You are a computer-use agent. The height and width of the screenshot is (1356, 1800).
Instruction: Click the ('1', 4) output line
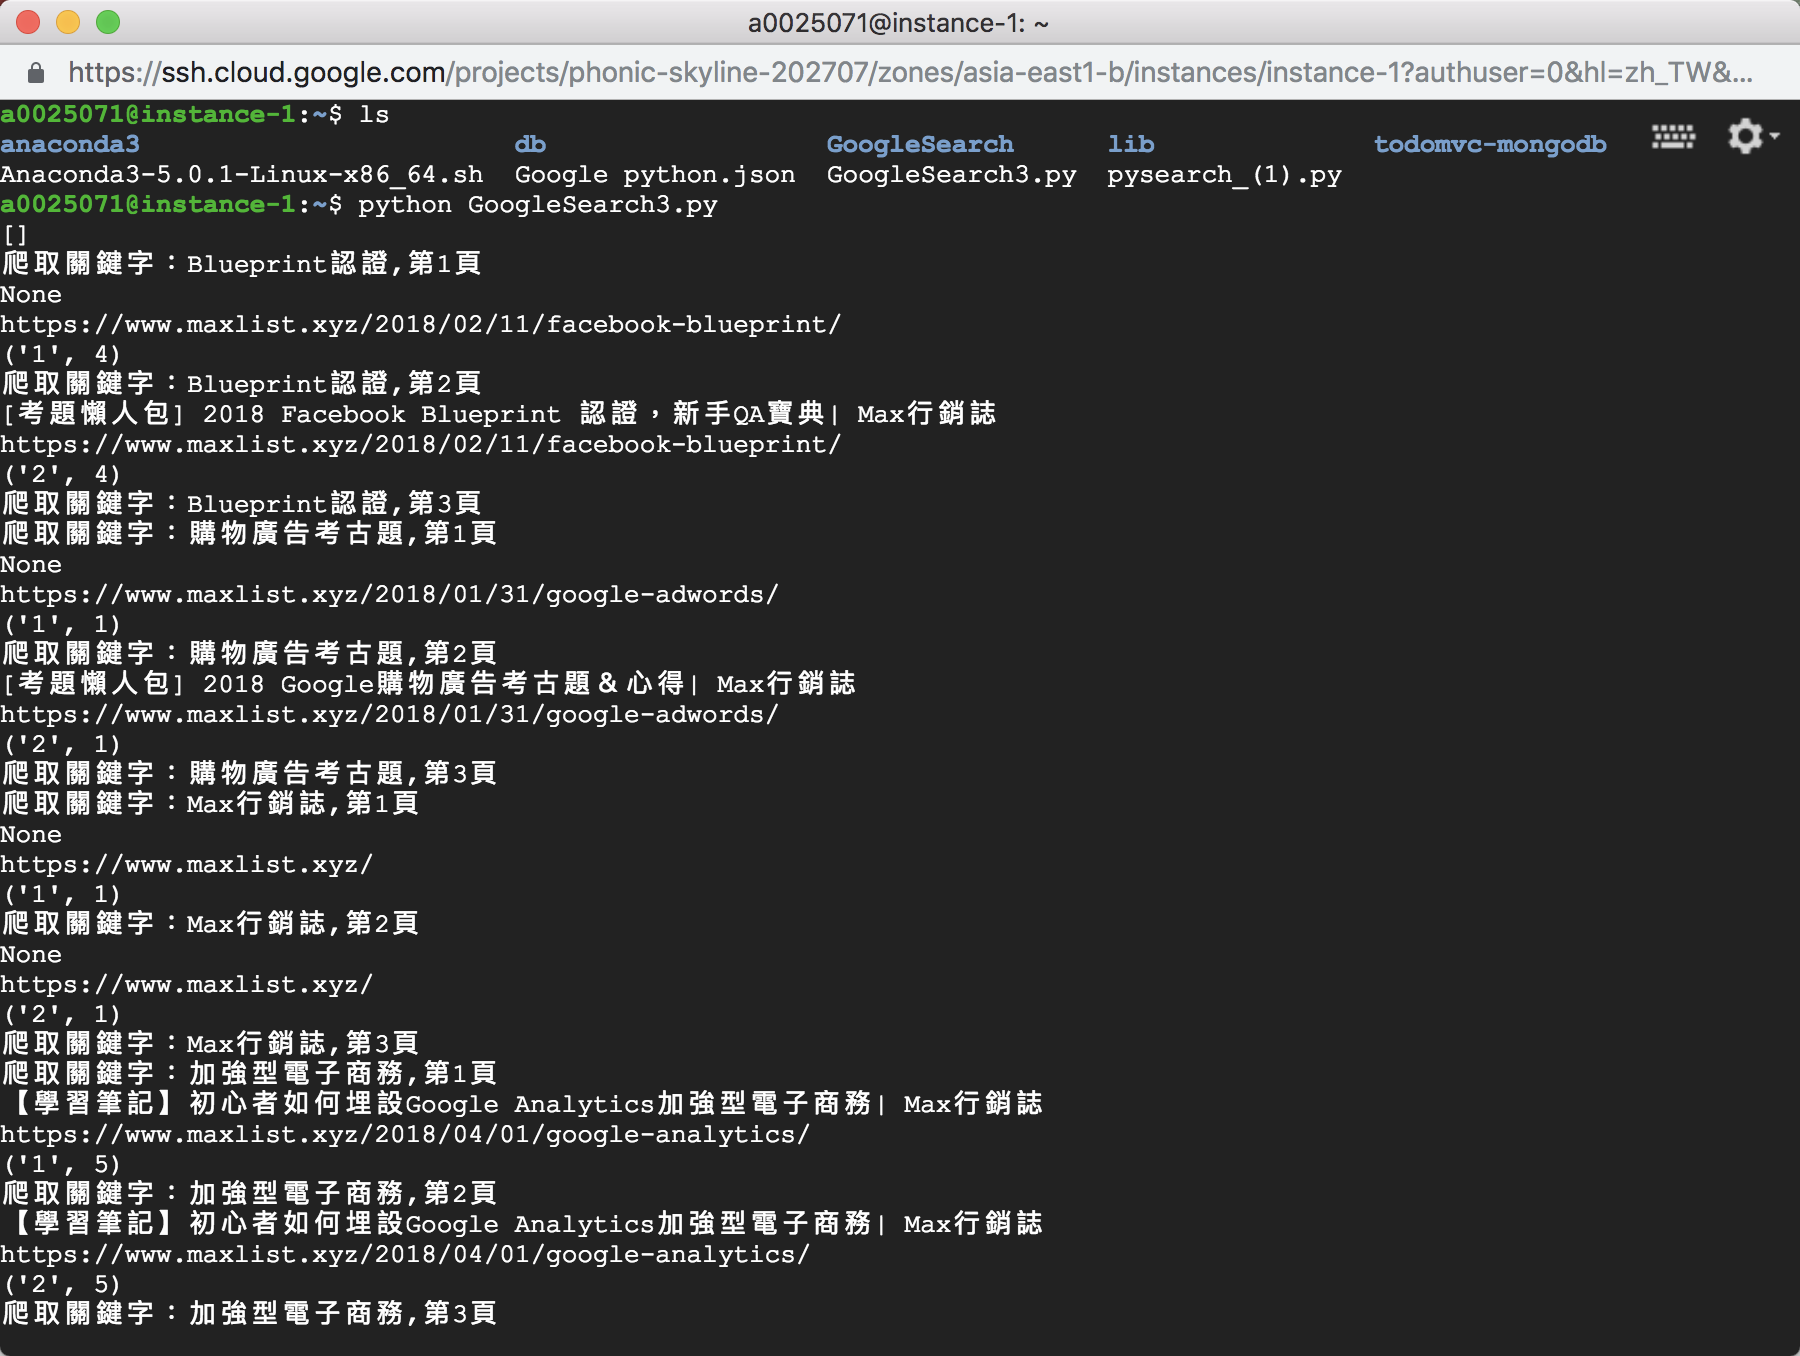pyautogui.click(x=61, y=355)
